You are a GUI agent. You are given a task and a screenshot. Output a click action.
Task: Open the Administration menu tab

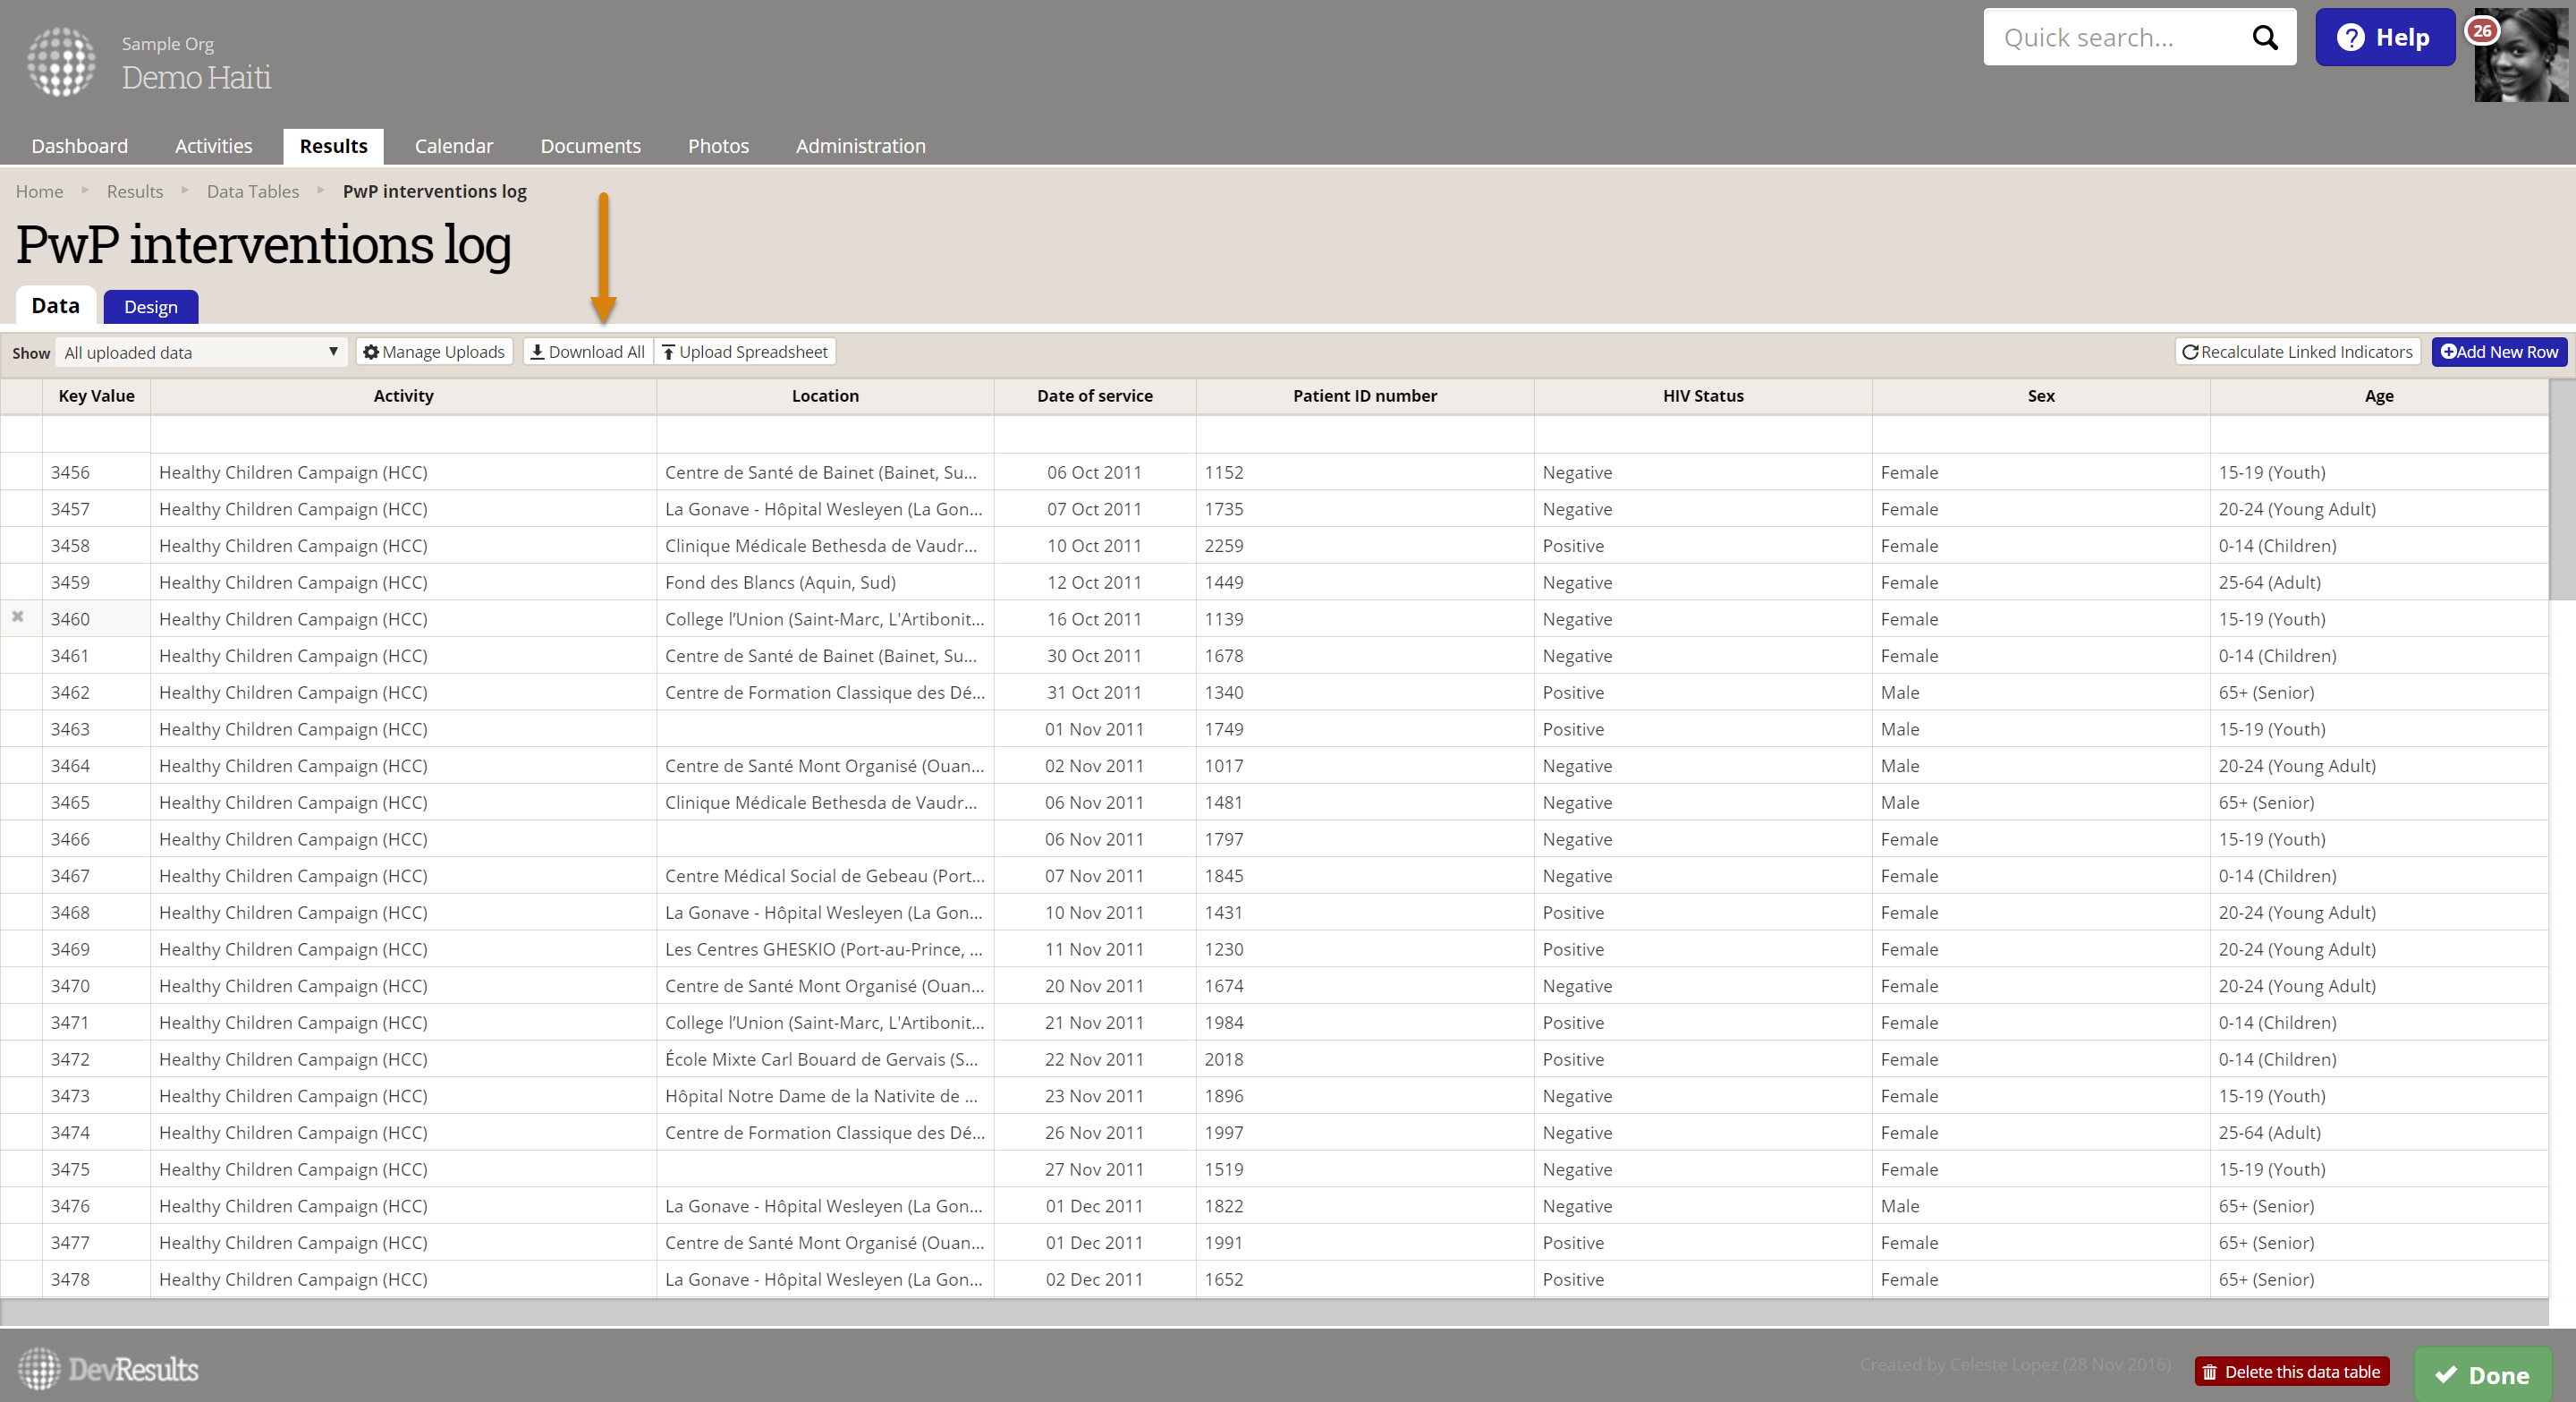click(860, 146)
